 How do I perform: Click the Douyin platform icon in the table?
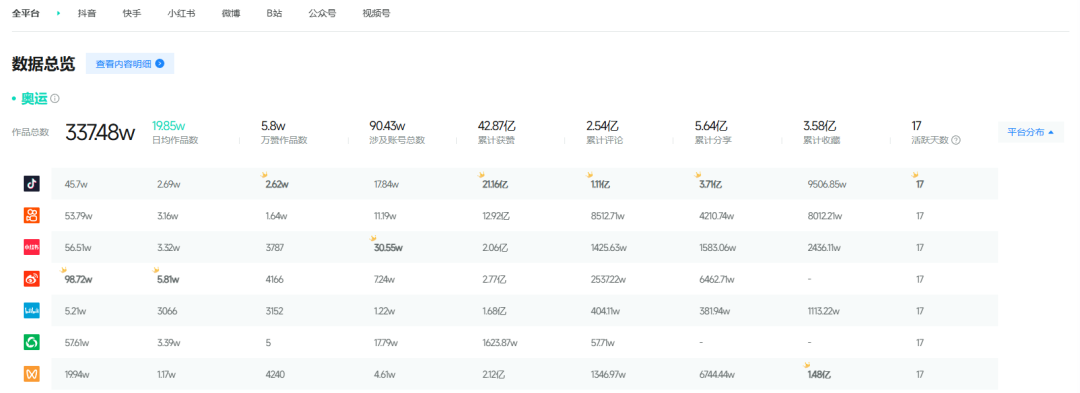point(32,184)
